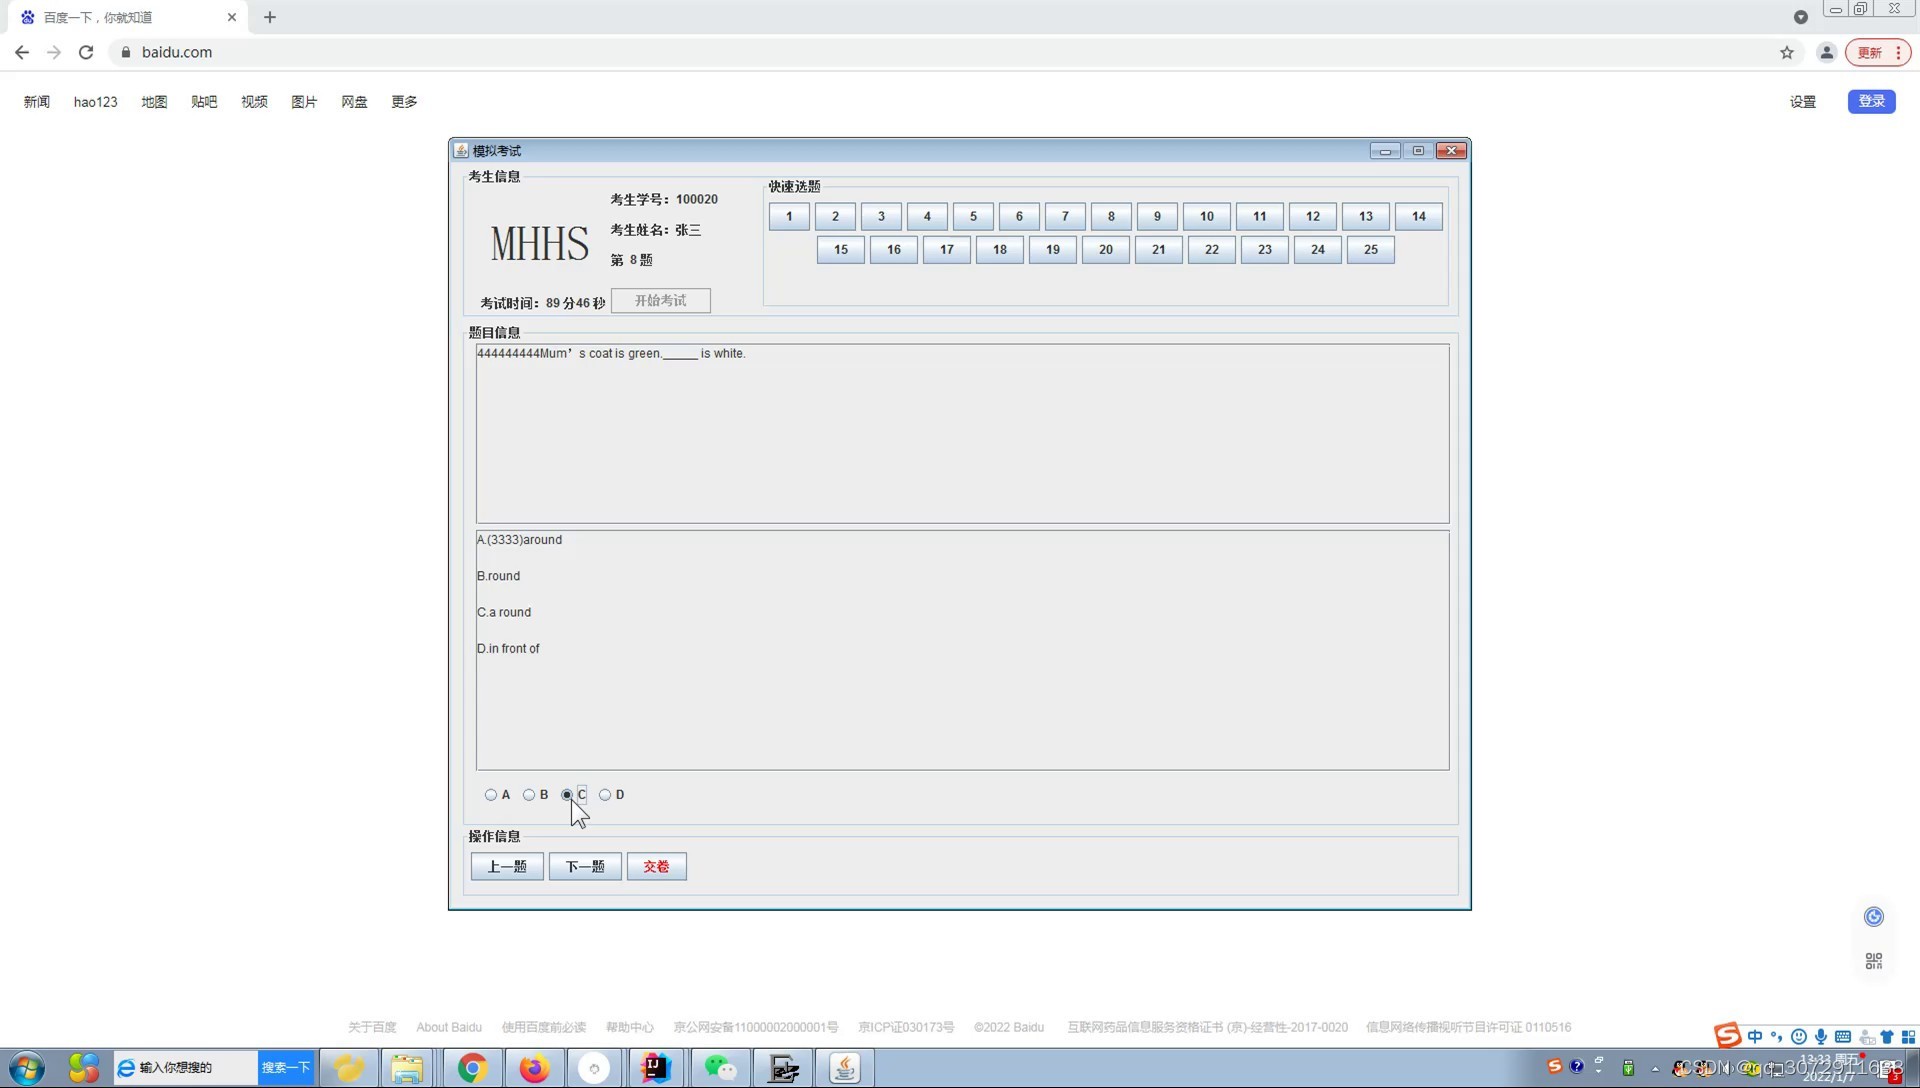Image resolution: width=1920 pixels, height=1088 pixels.
Task: Select answer C radio button
Action: [x=567, y=795]
